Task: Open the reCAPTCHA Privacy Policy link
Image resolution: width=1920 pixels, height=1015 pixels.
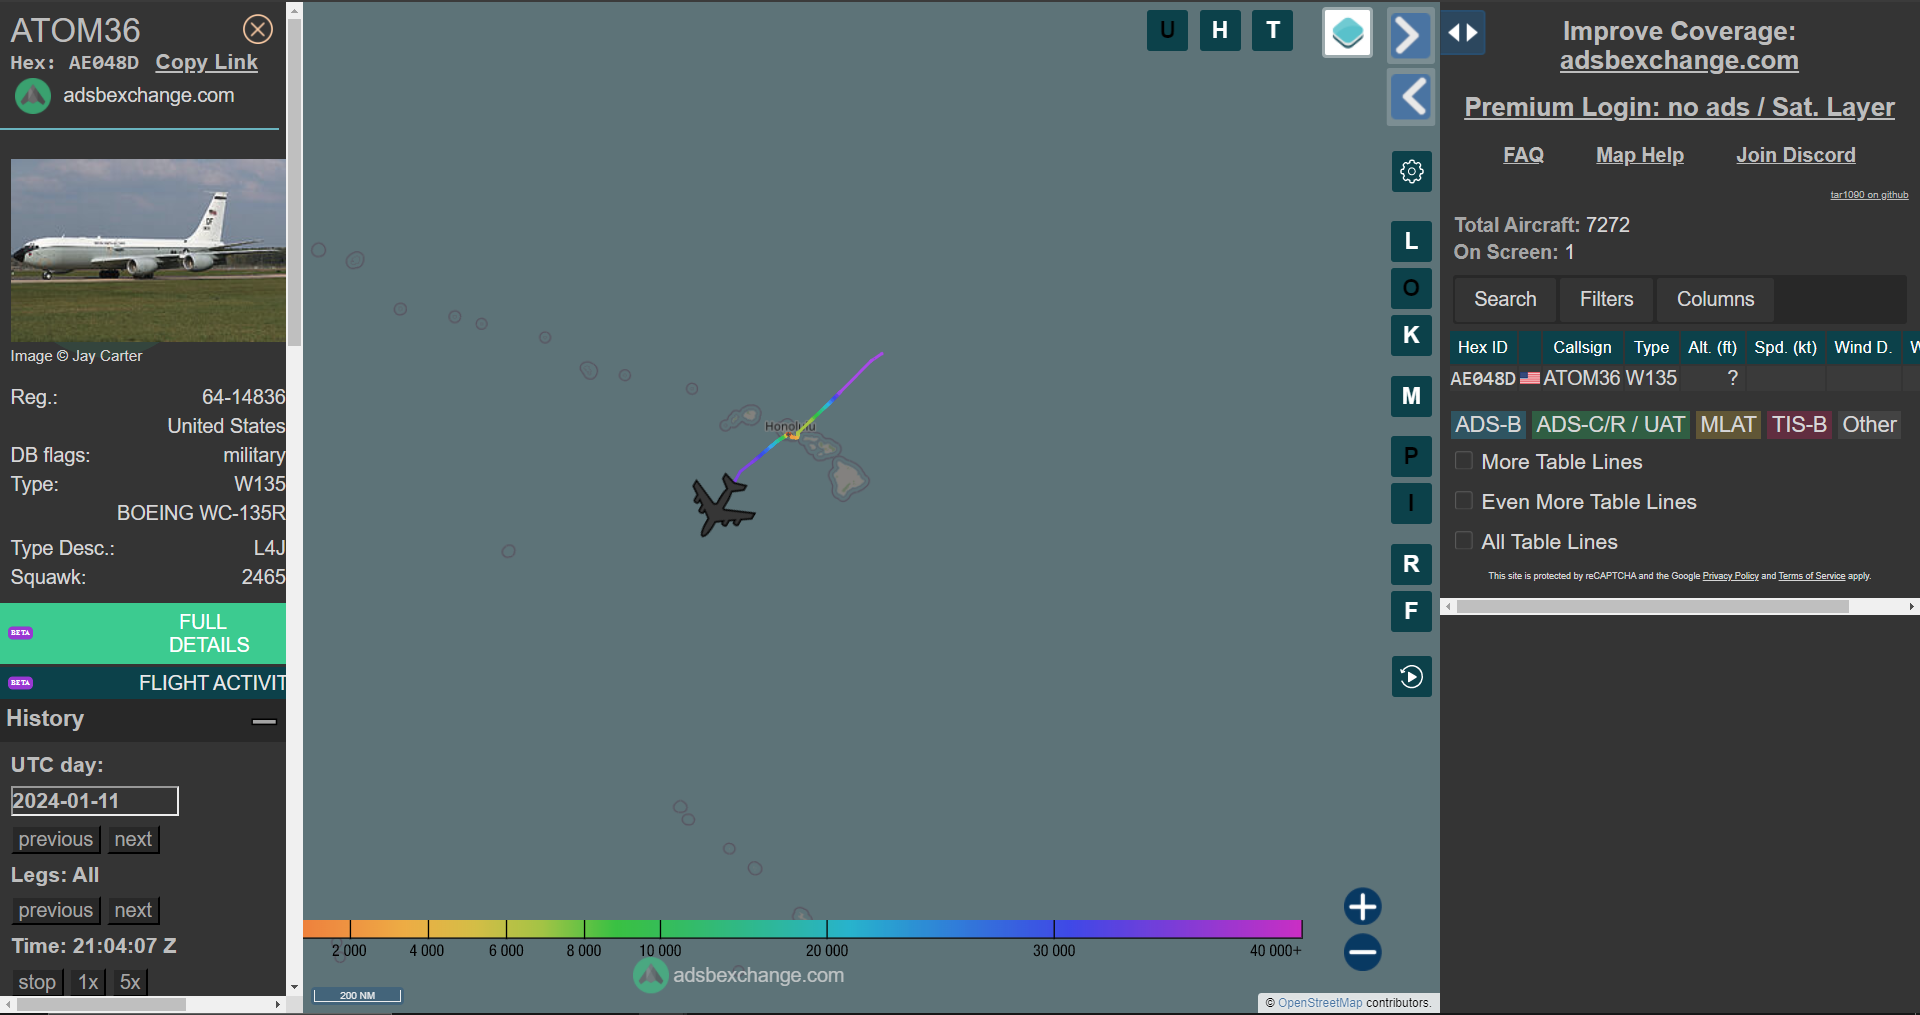Action: pos(1730,576)
